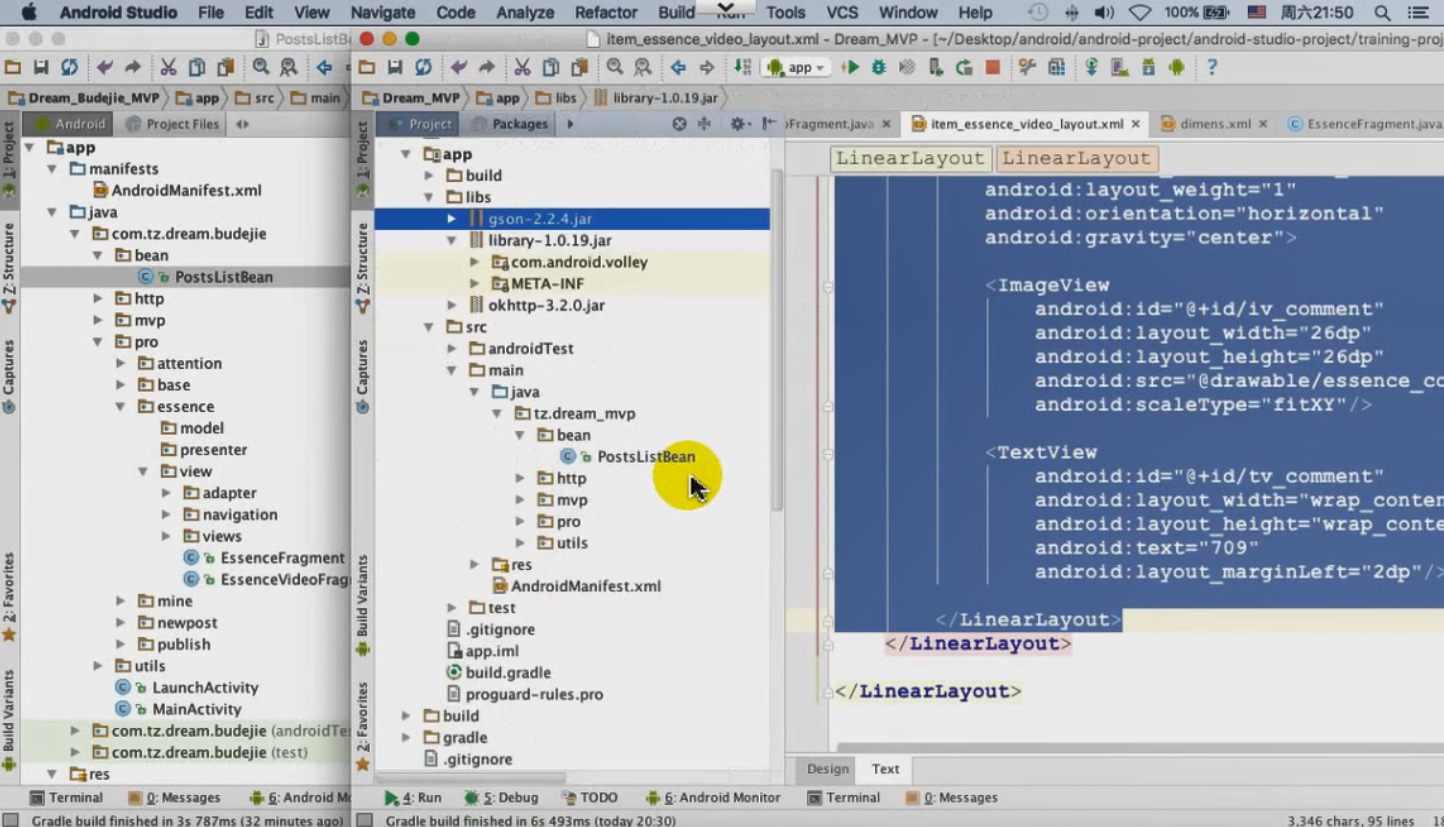
Task: Click Paste icon in Dream_MVP window toolbar
Action: click(578, 68)
